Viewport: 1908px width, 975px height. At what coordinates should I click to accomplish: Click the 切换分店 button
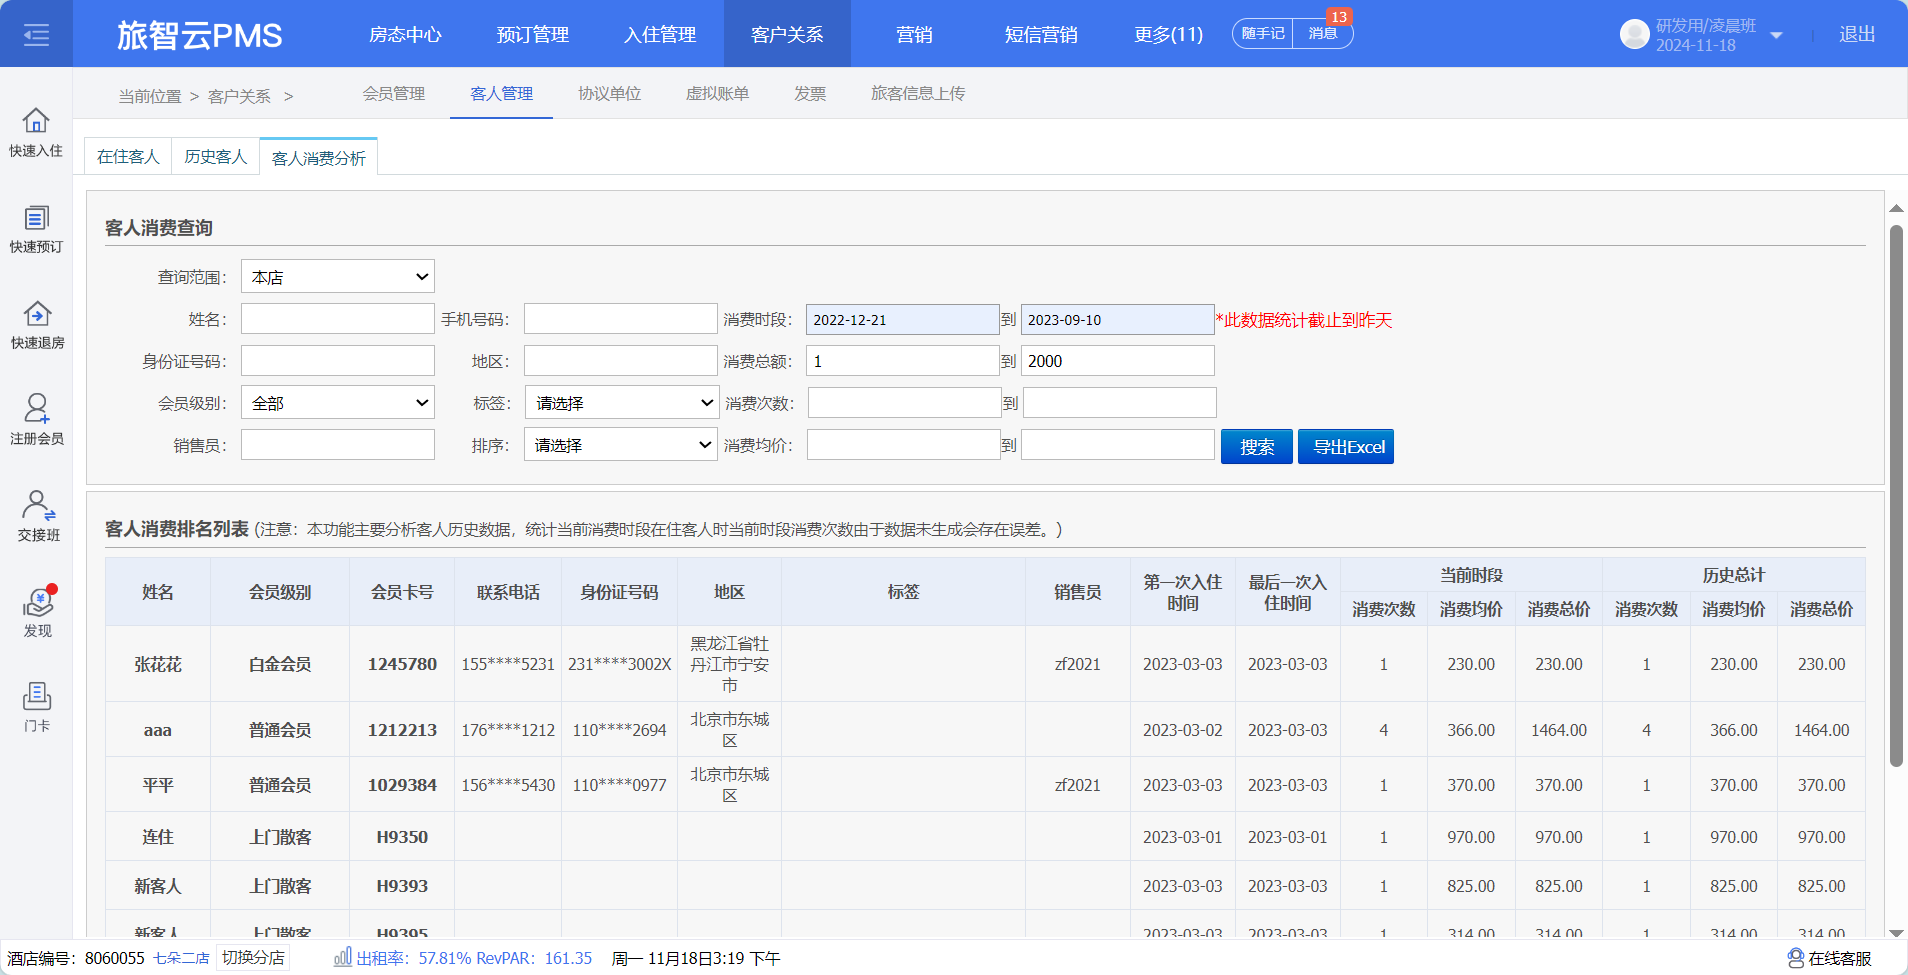coord(253,957)
